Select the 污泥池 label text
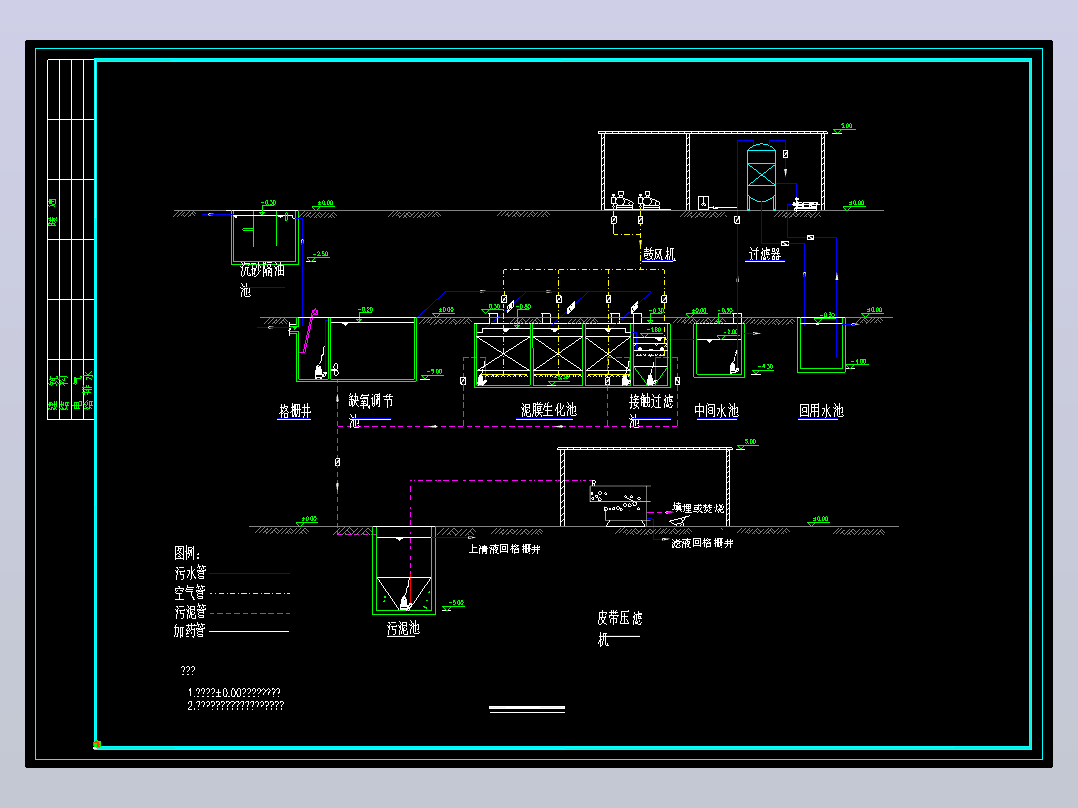 [403, 629]
